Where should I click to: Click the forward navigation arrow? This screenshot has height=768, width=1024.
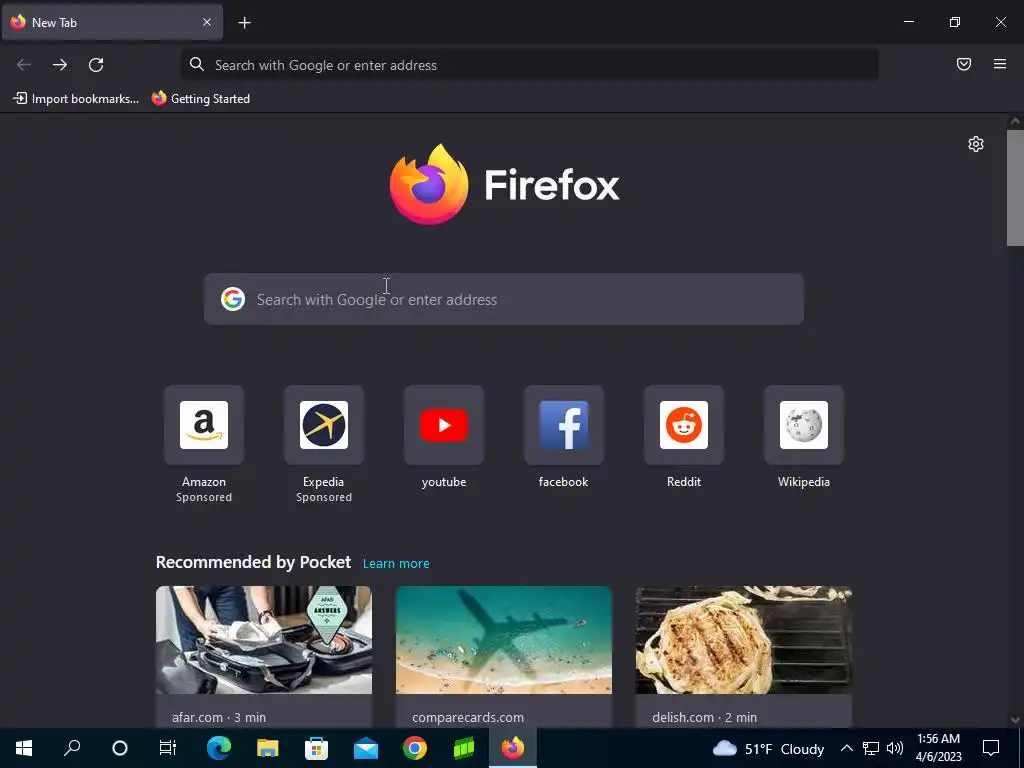(x=60, y=65)
